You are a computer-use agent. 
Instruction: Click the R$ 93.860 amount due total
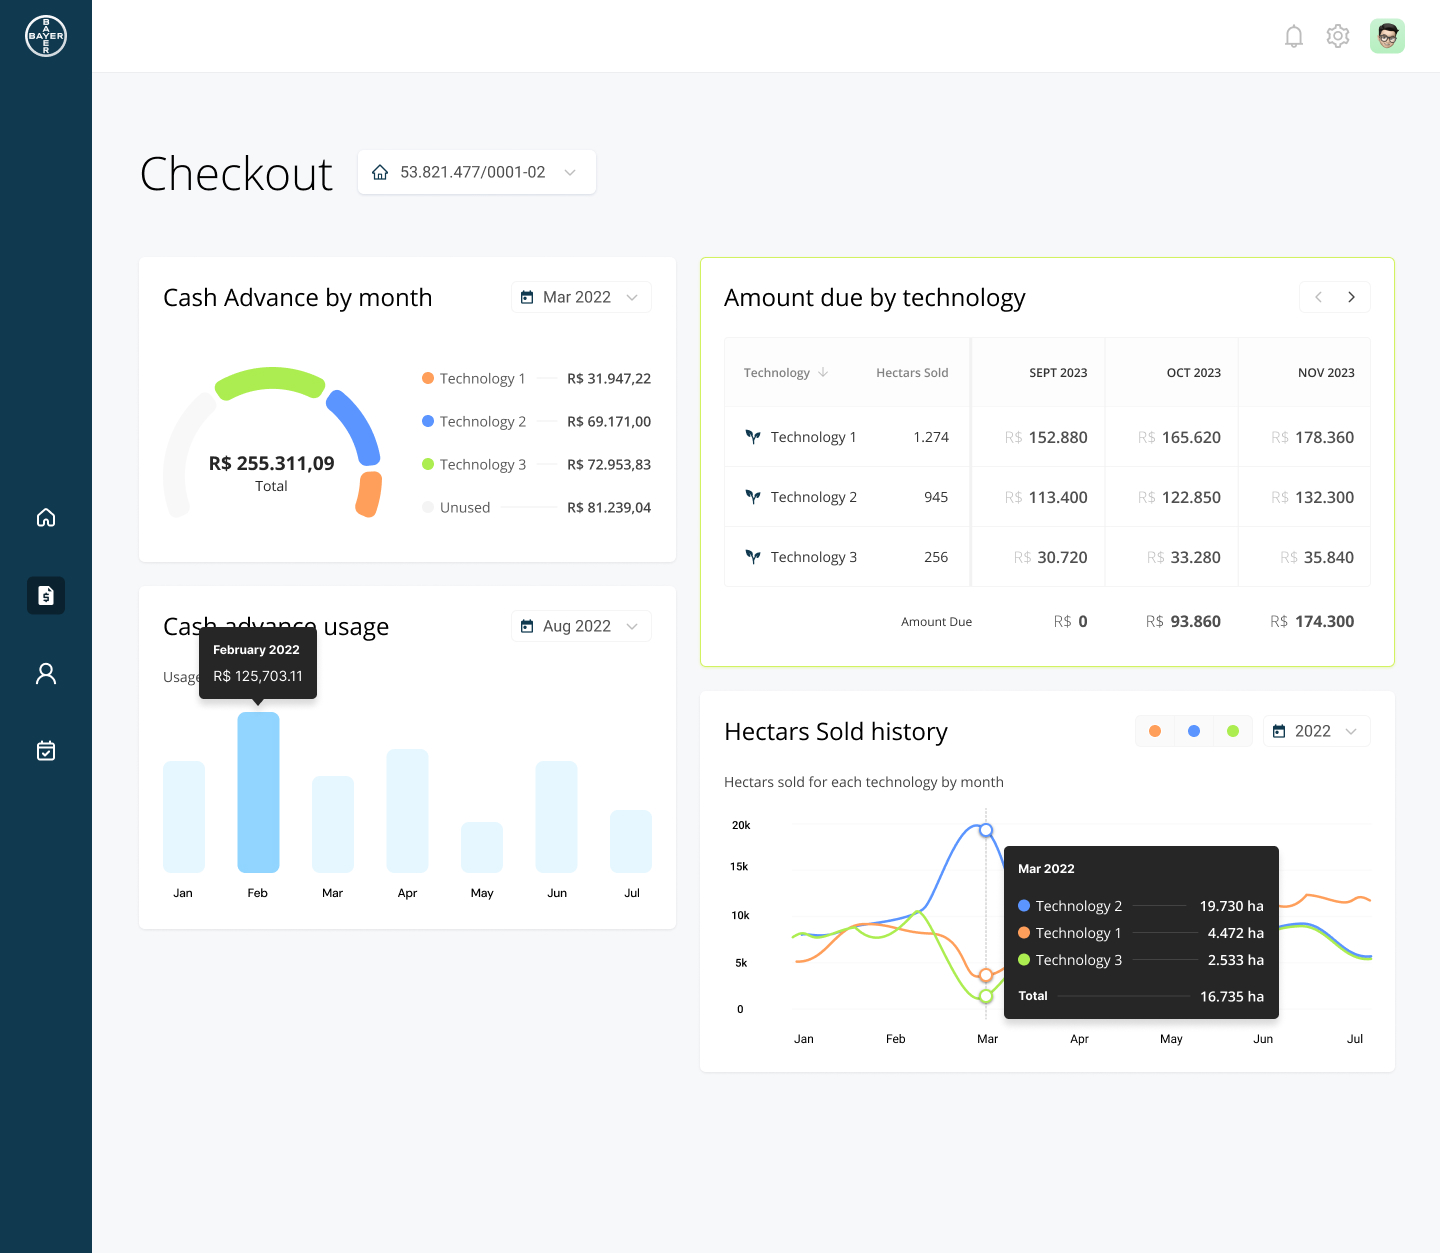1183,621
